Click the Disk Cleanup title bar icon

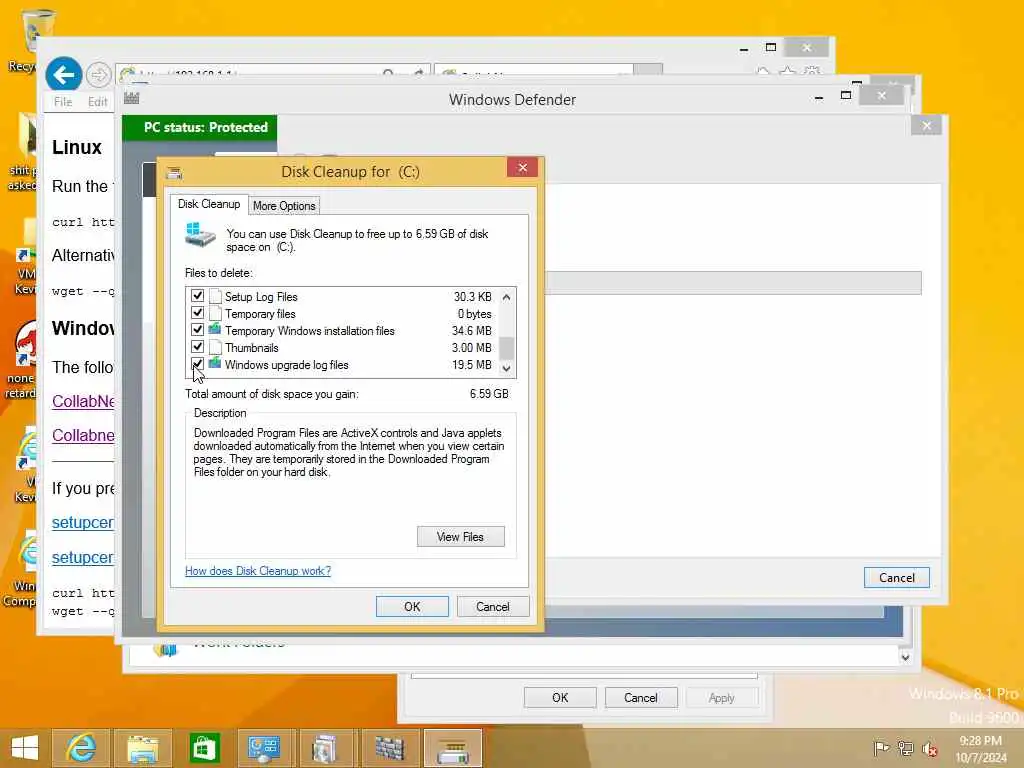[x=174, y=172]
